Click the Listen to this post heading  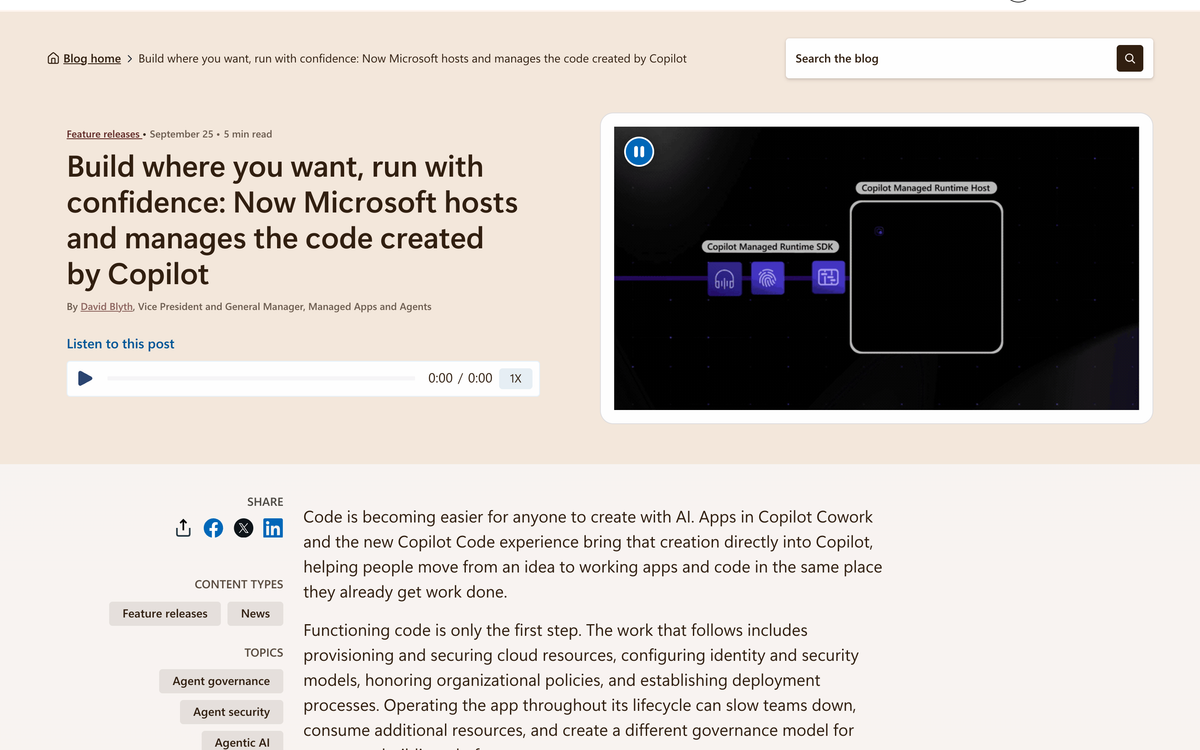coord(120,344)
